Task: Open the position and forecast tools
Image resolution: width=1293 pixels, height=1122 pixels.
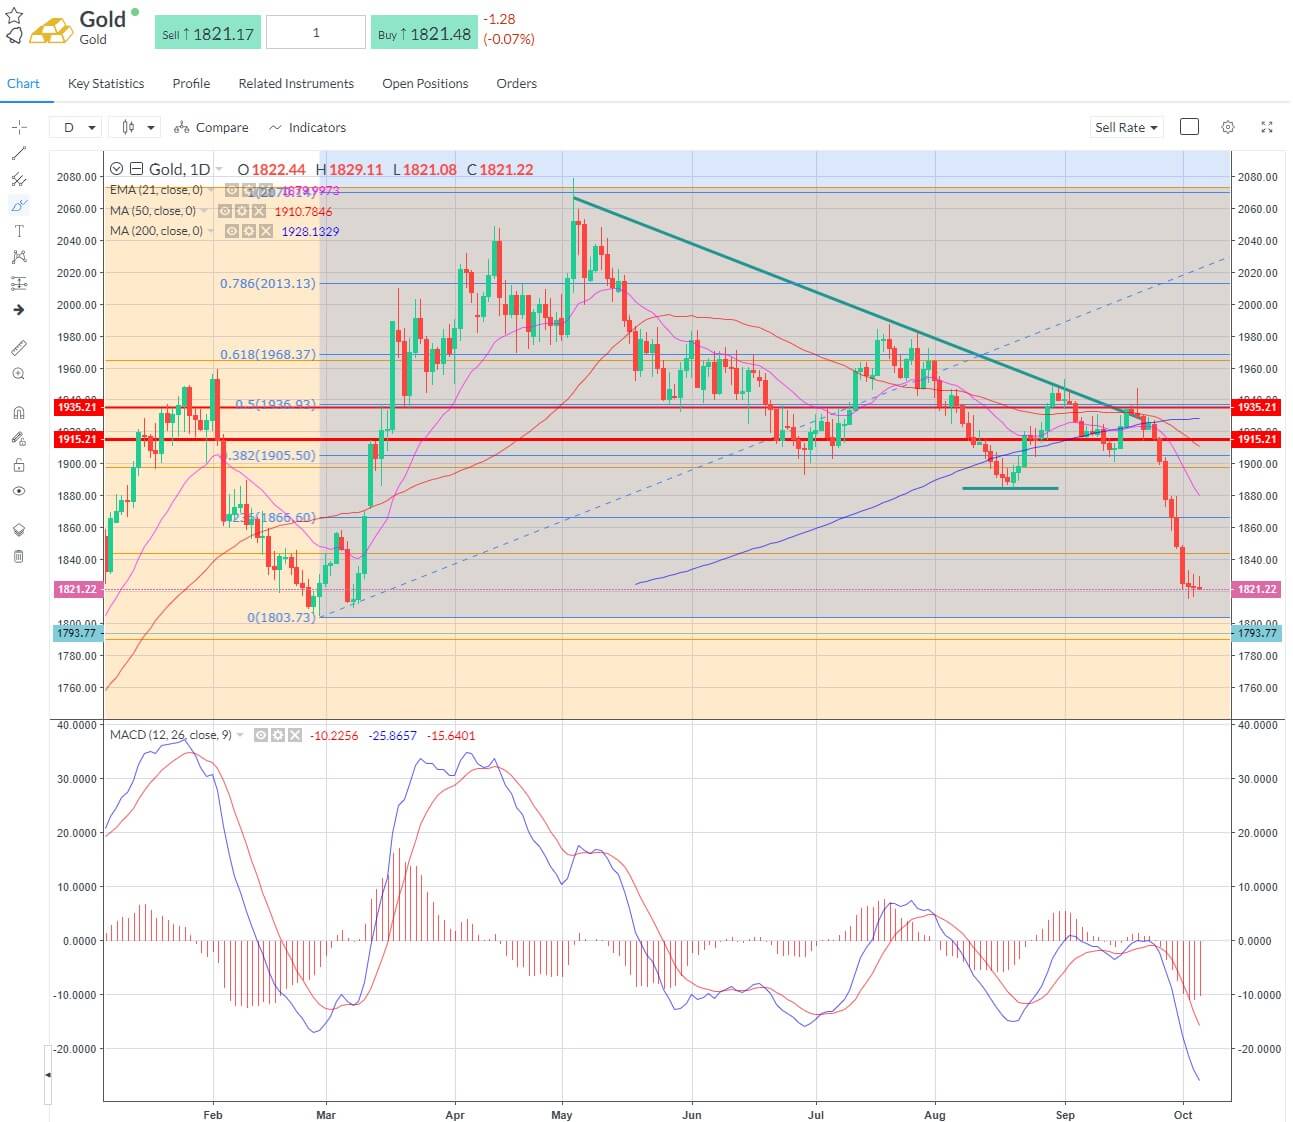Action: pos(18,283)
